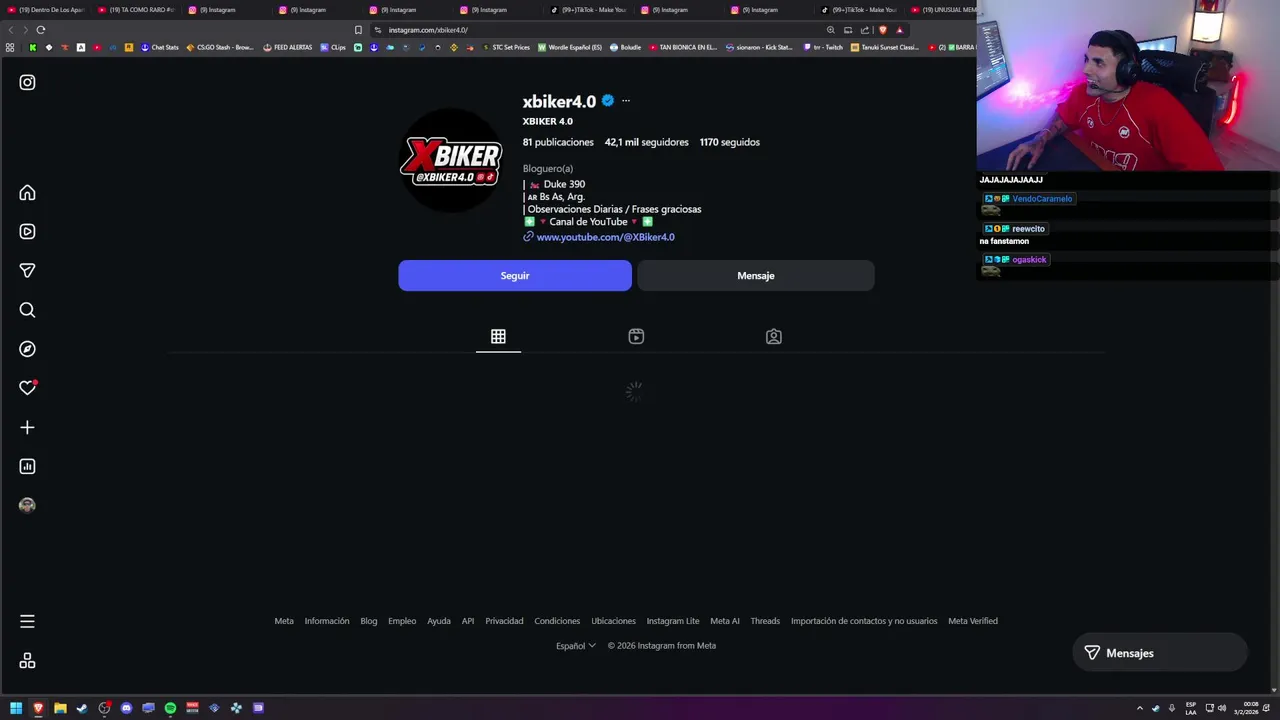Open the XBIKER profile picture
This screenshot has width=1280, height=720.
[x=451, y=160]
